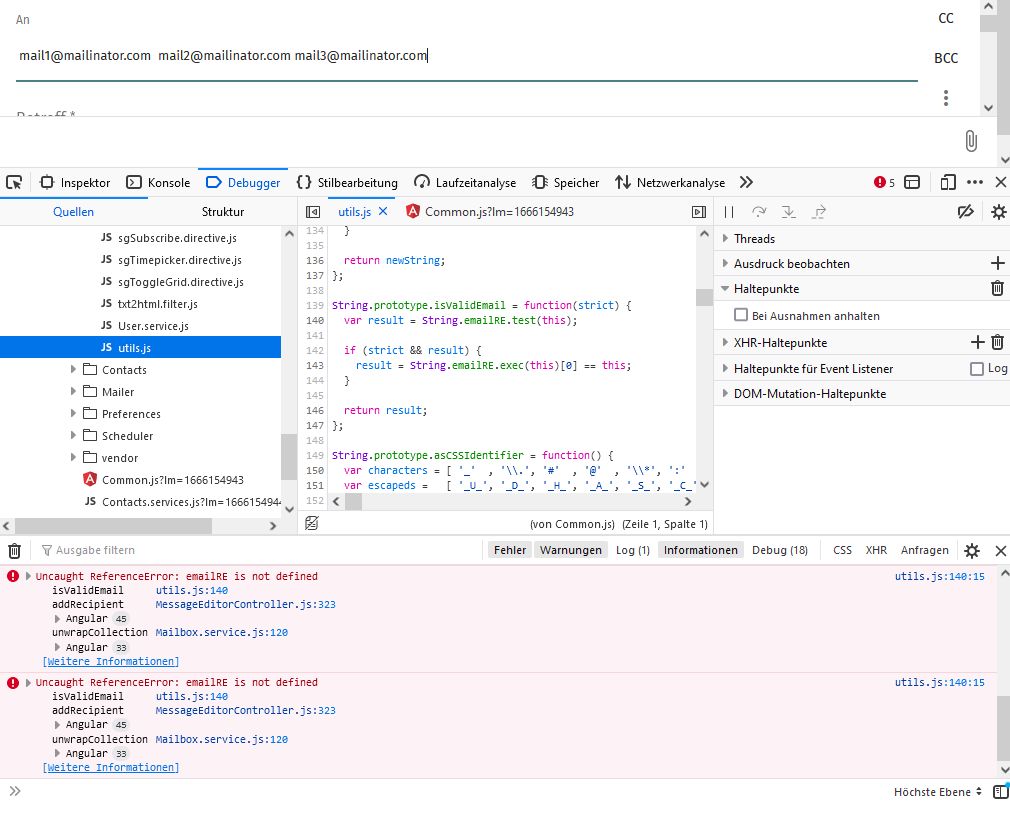This screenshot has height=823, width=1010.
Task: Toggle the Log checkbox for Event Listener breakpoints
Action: (977, 368)
